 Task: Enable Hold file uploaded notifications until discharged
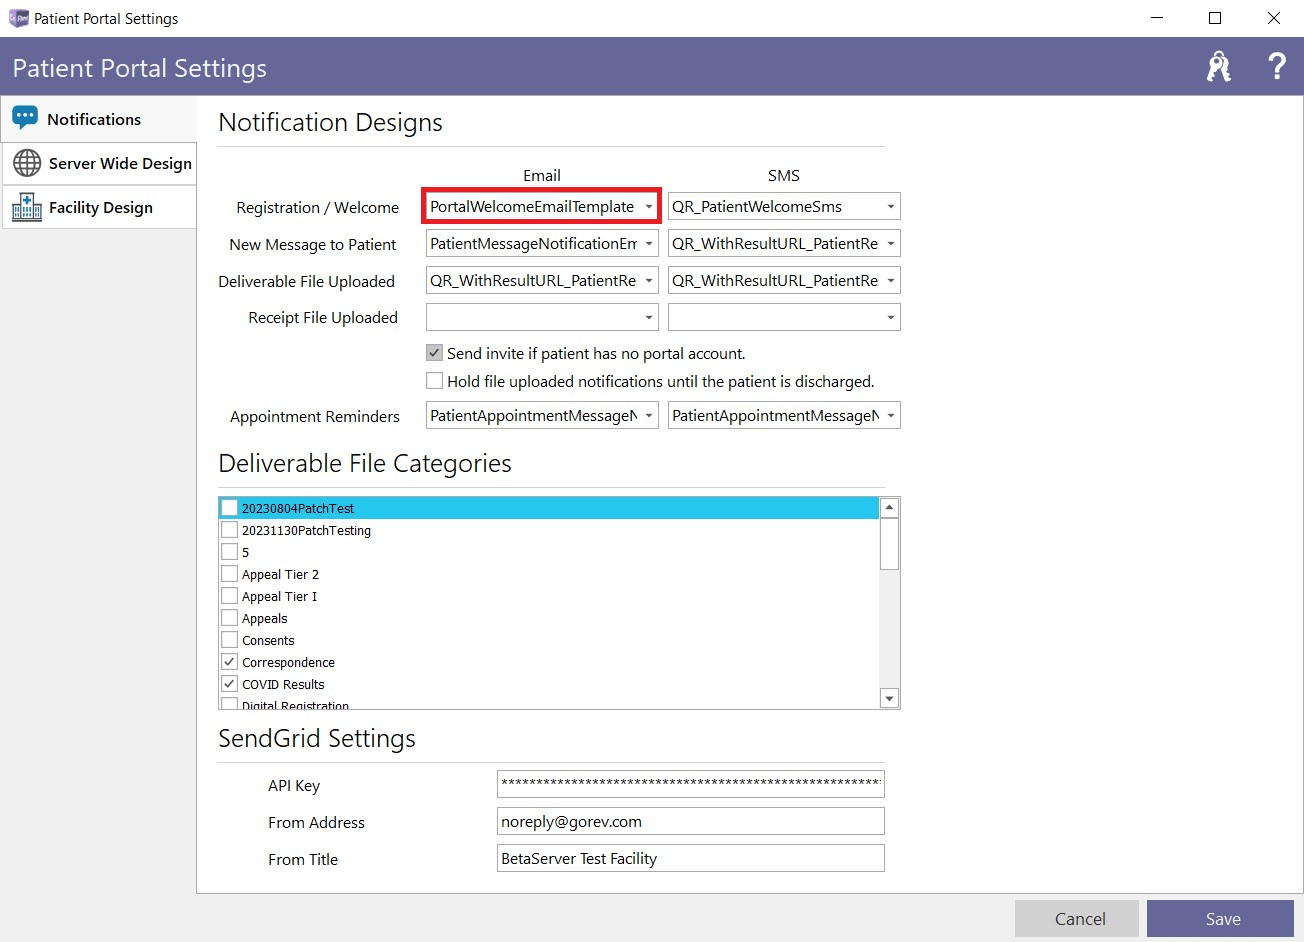[434, 380]
